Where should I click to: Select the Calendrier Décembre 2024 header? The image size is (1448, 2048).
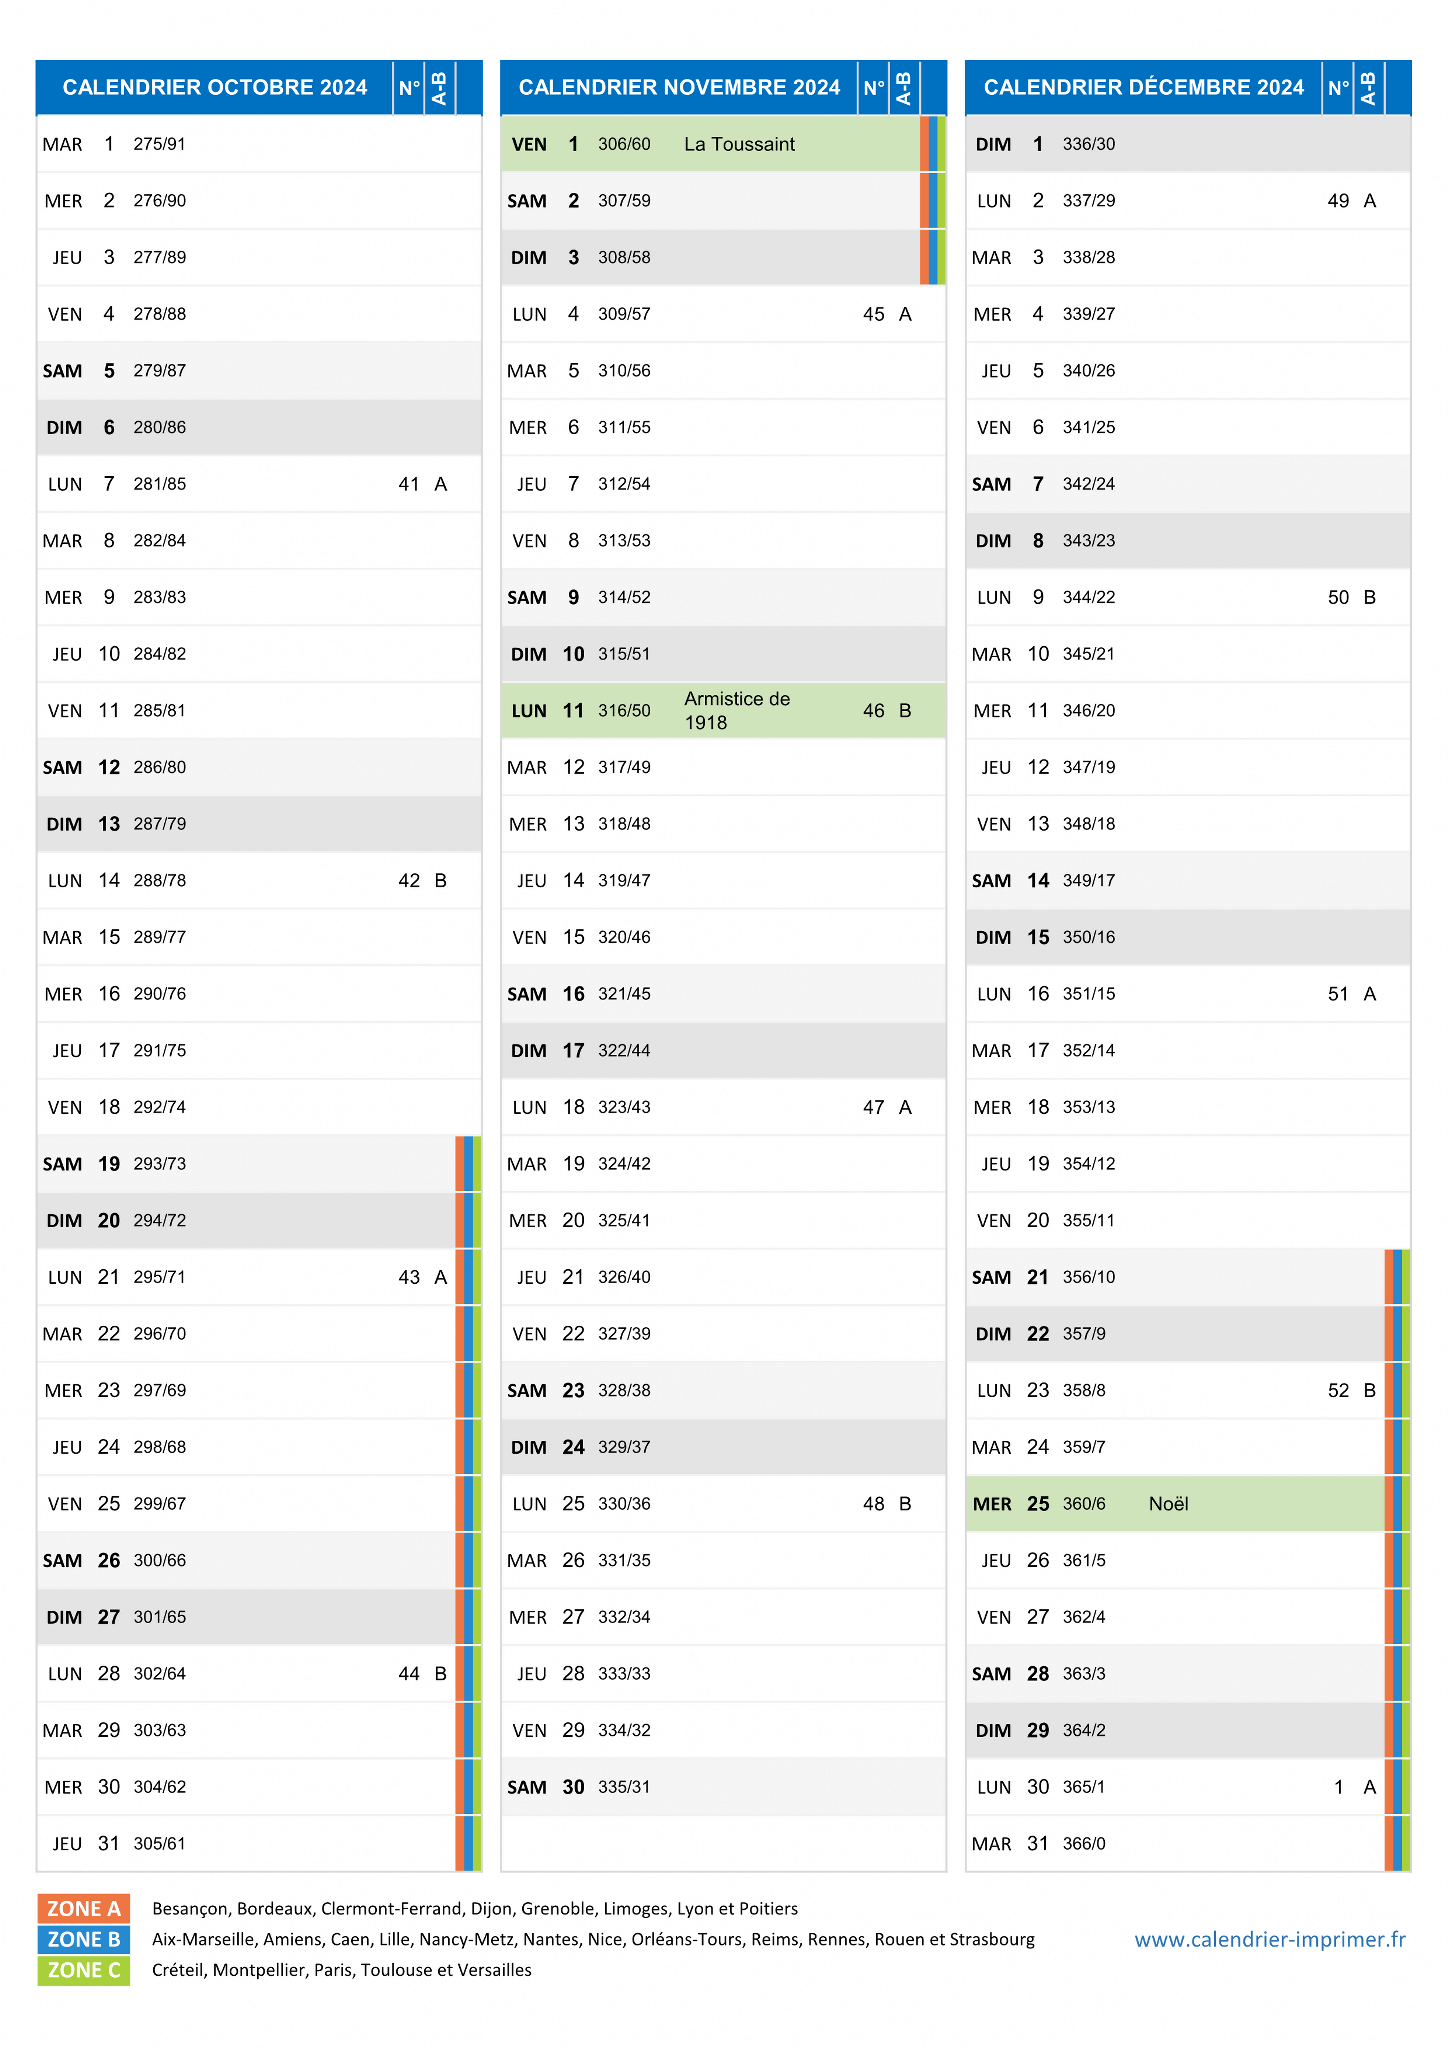(x=1144, y=88)
